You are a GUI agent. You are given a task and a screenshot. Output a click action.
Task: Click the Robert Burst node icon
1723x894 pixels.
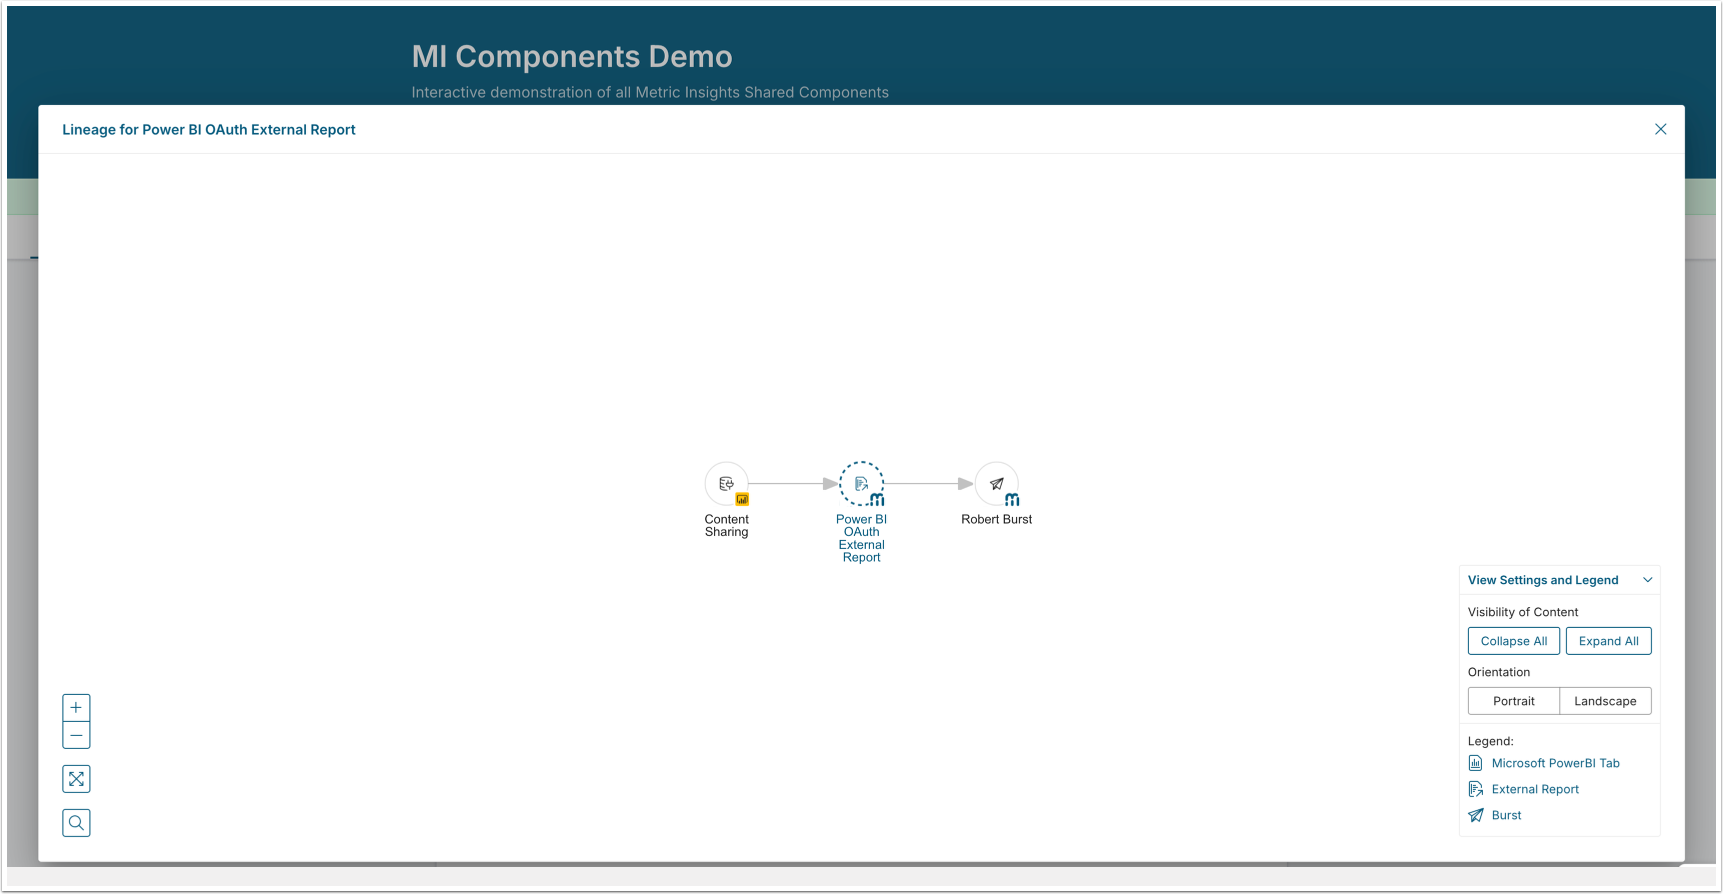click(997, 484)
